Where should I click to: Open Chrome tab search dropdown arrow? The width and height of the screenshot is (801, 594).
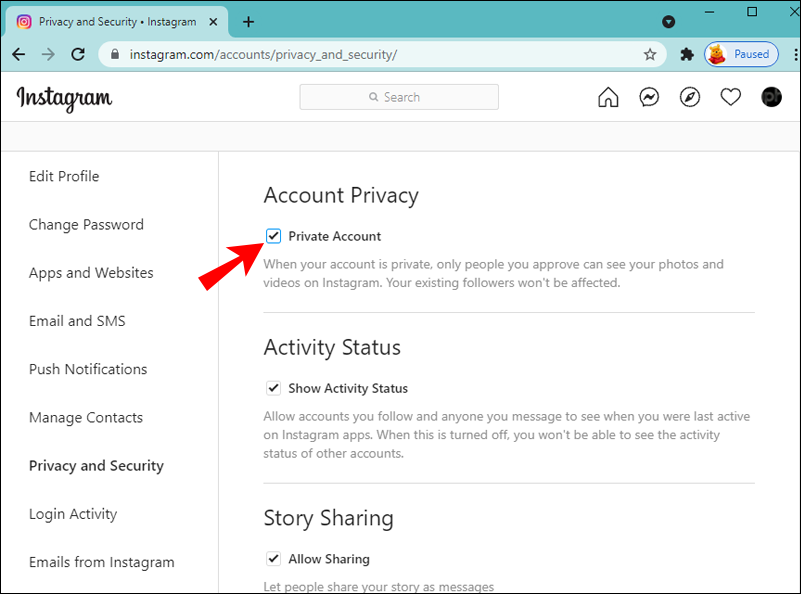[x=669, y=21]
